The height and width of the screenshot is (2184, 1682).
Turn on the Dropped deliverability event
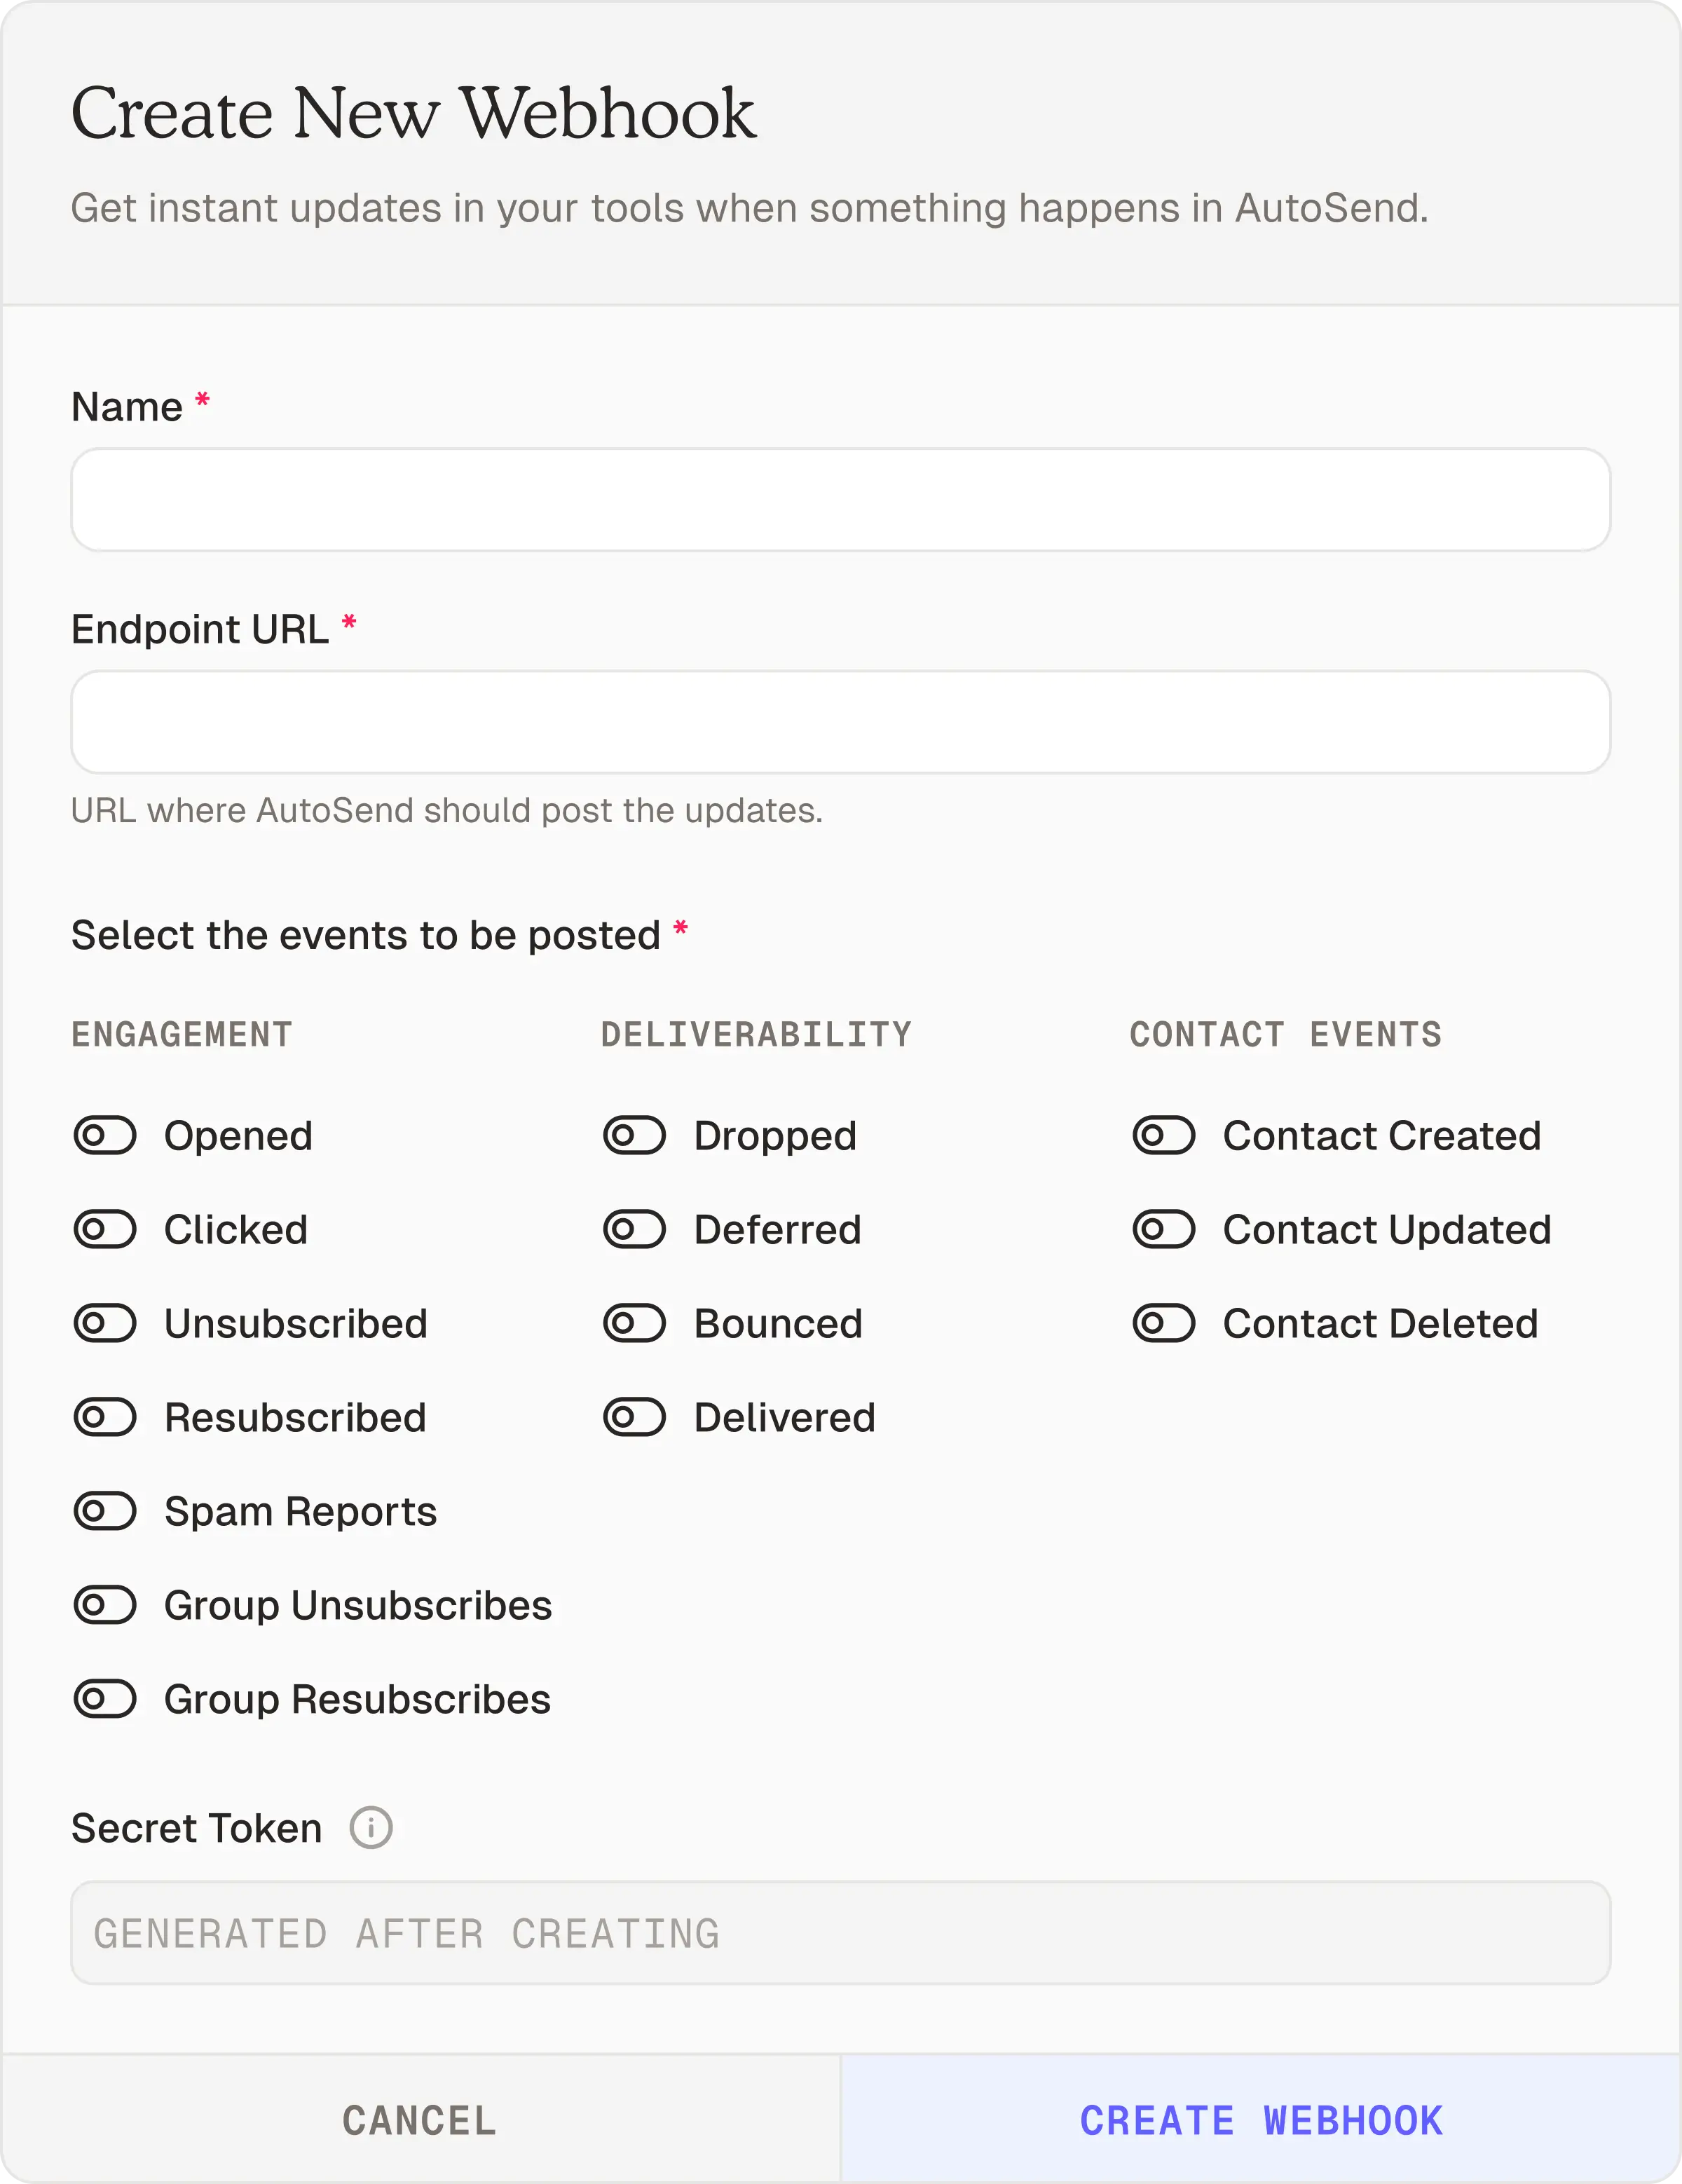coord(635,1135)
